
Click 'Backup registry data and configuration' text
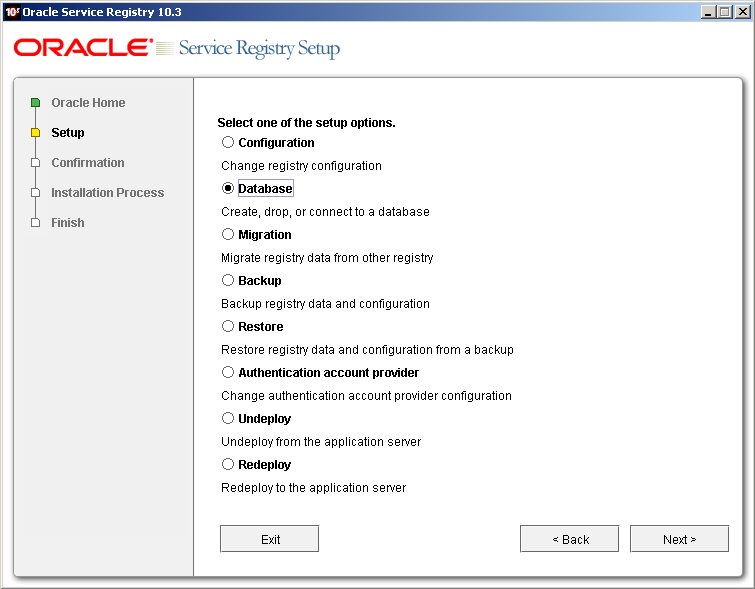pos(325,304)
